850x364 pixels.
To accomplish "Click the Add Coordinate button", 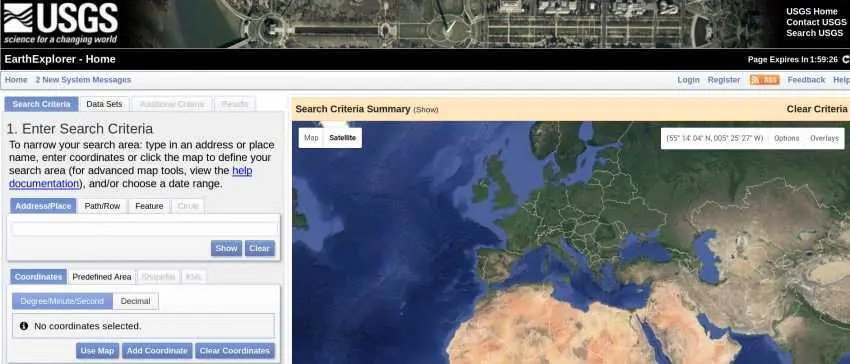I will 157,350.
